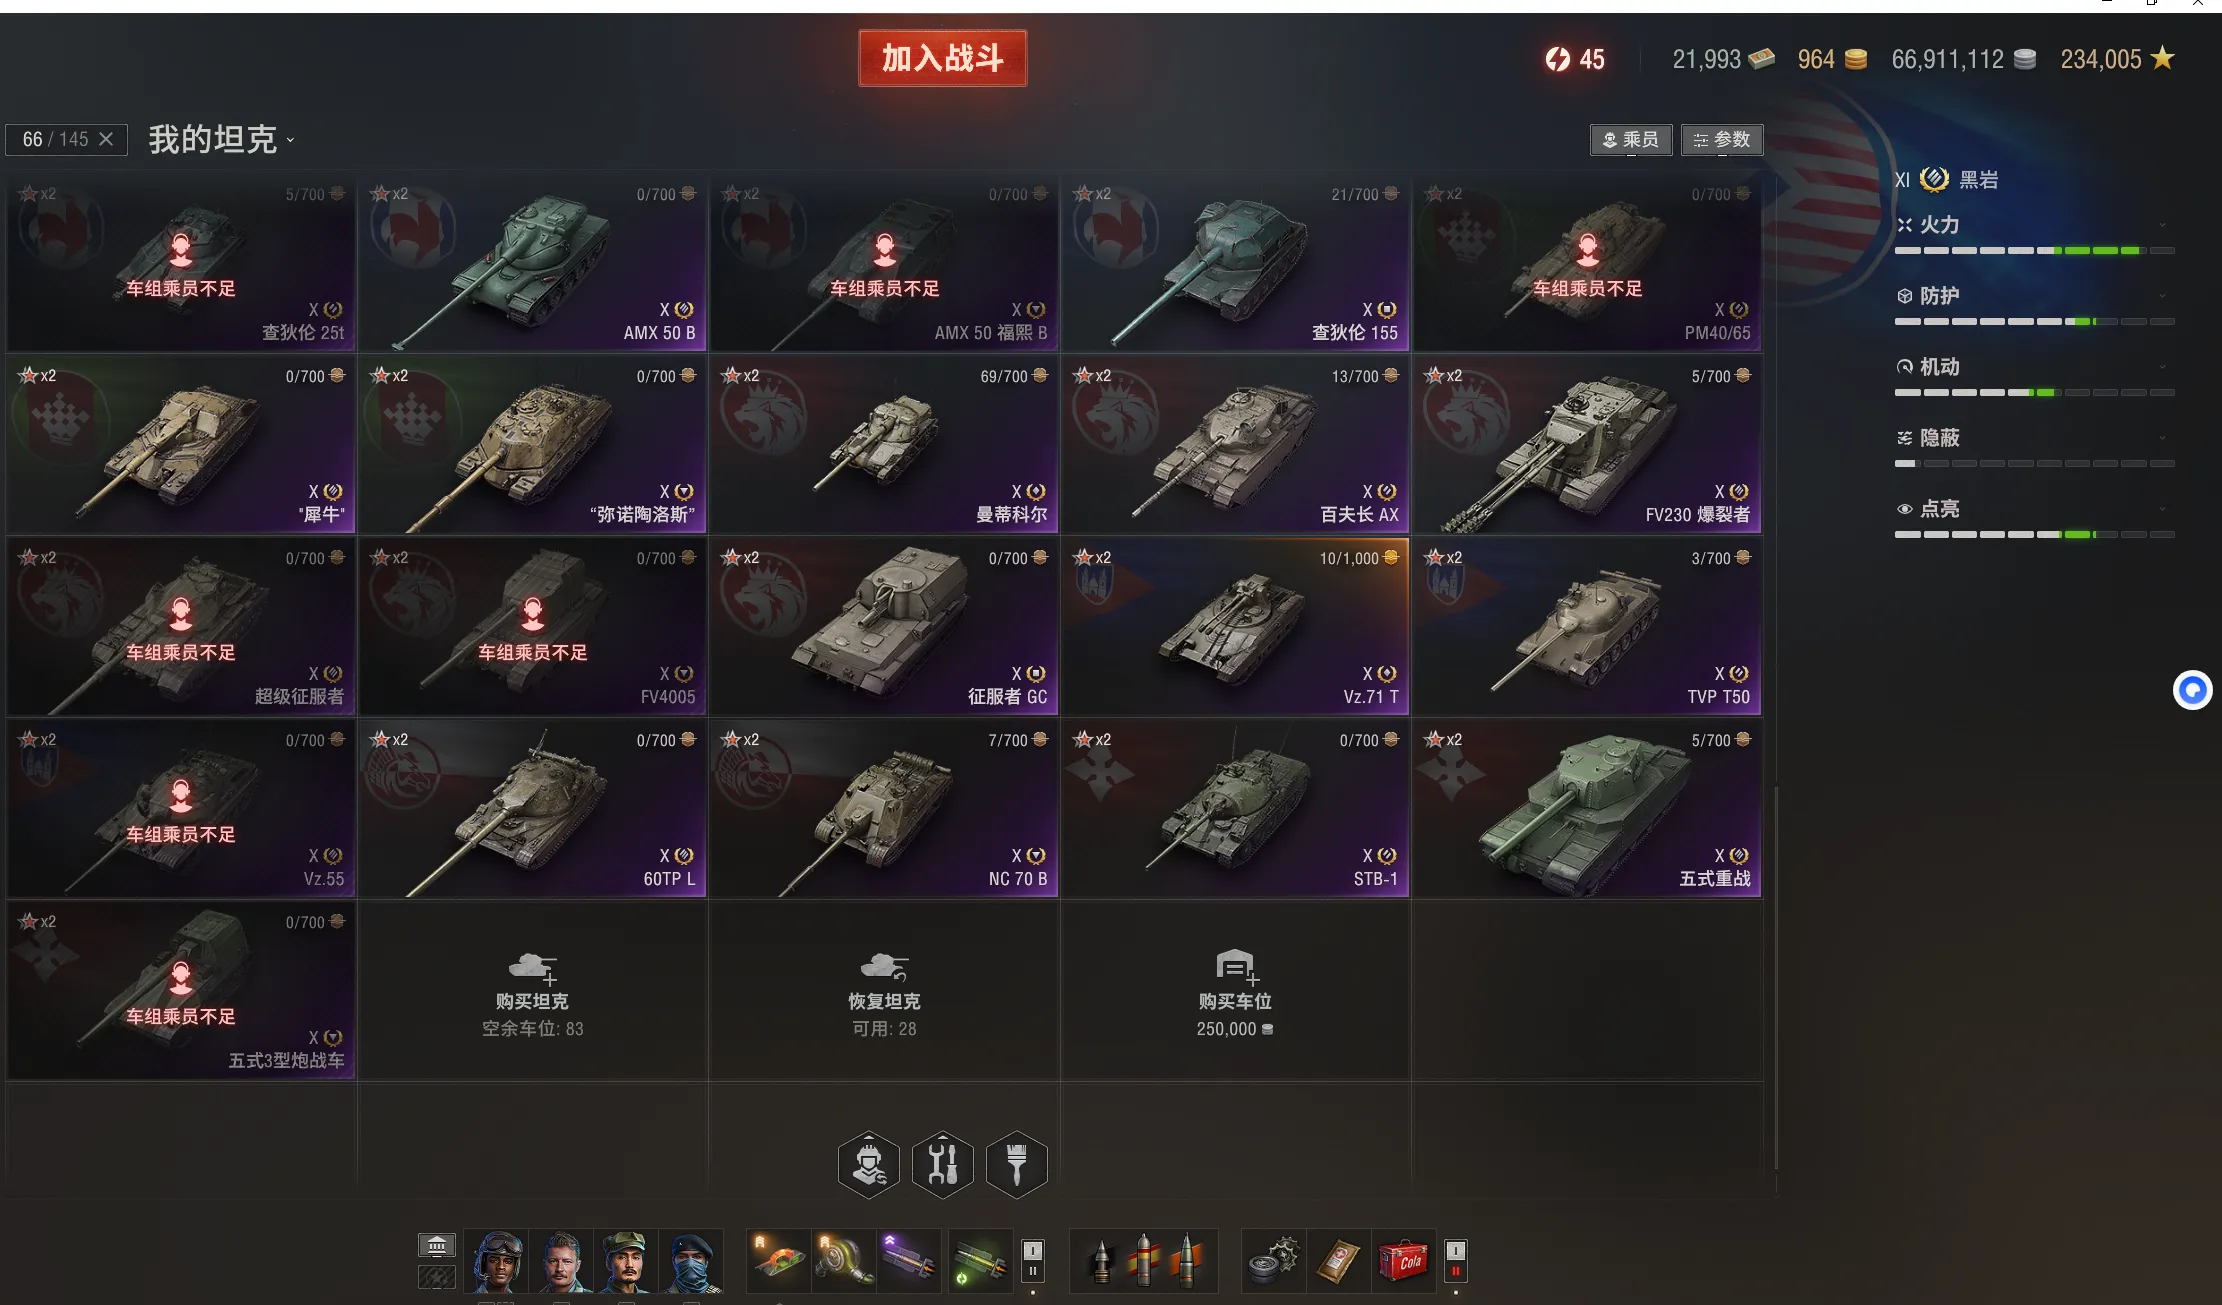The image size is (2222, 1305).
Task: Toggle consumables loadout switch I/II
Action: tap(1456, 1261)
